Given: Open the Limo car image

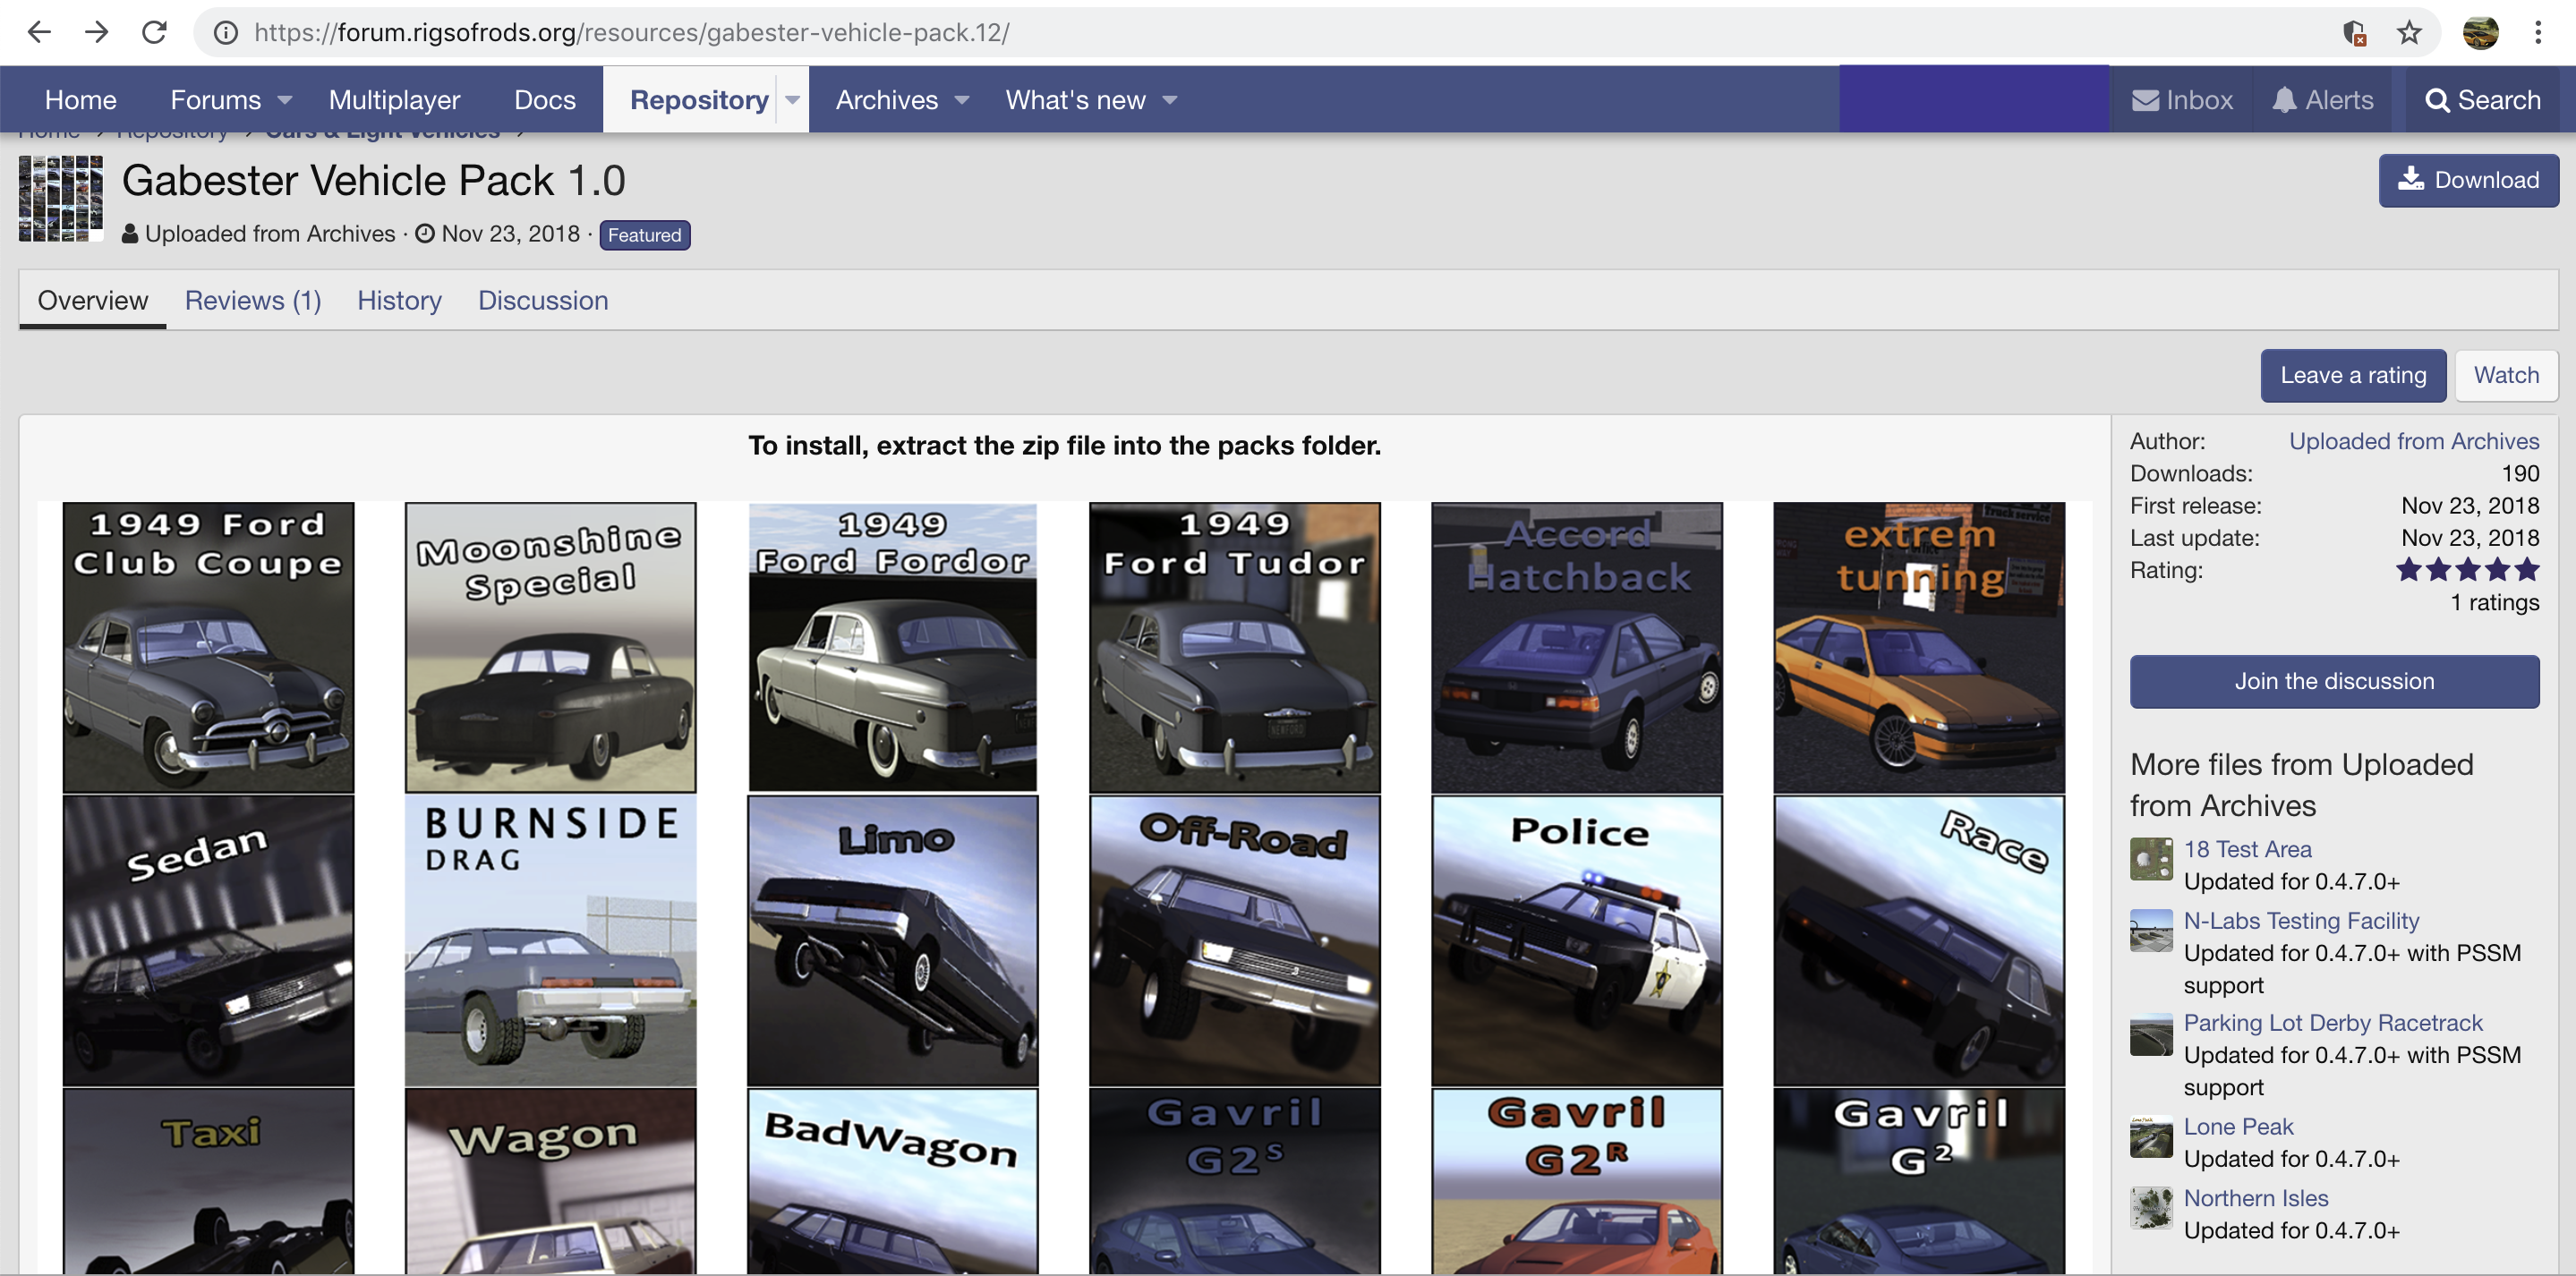Looking at the screenshot, I should point(892,941).
